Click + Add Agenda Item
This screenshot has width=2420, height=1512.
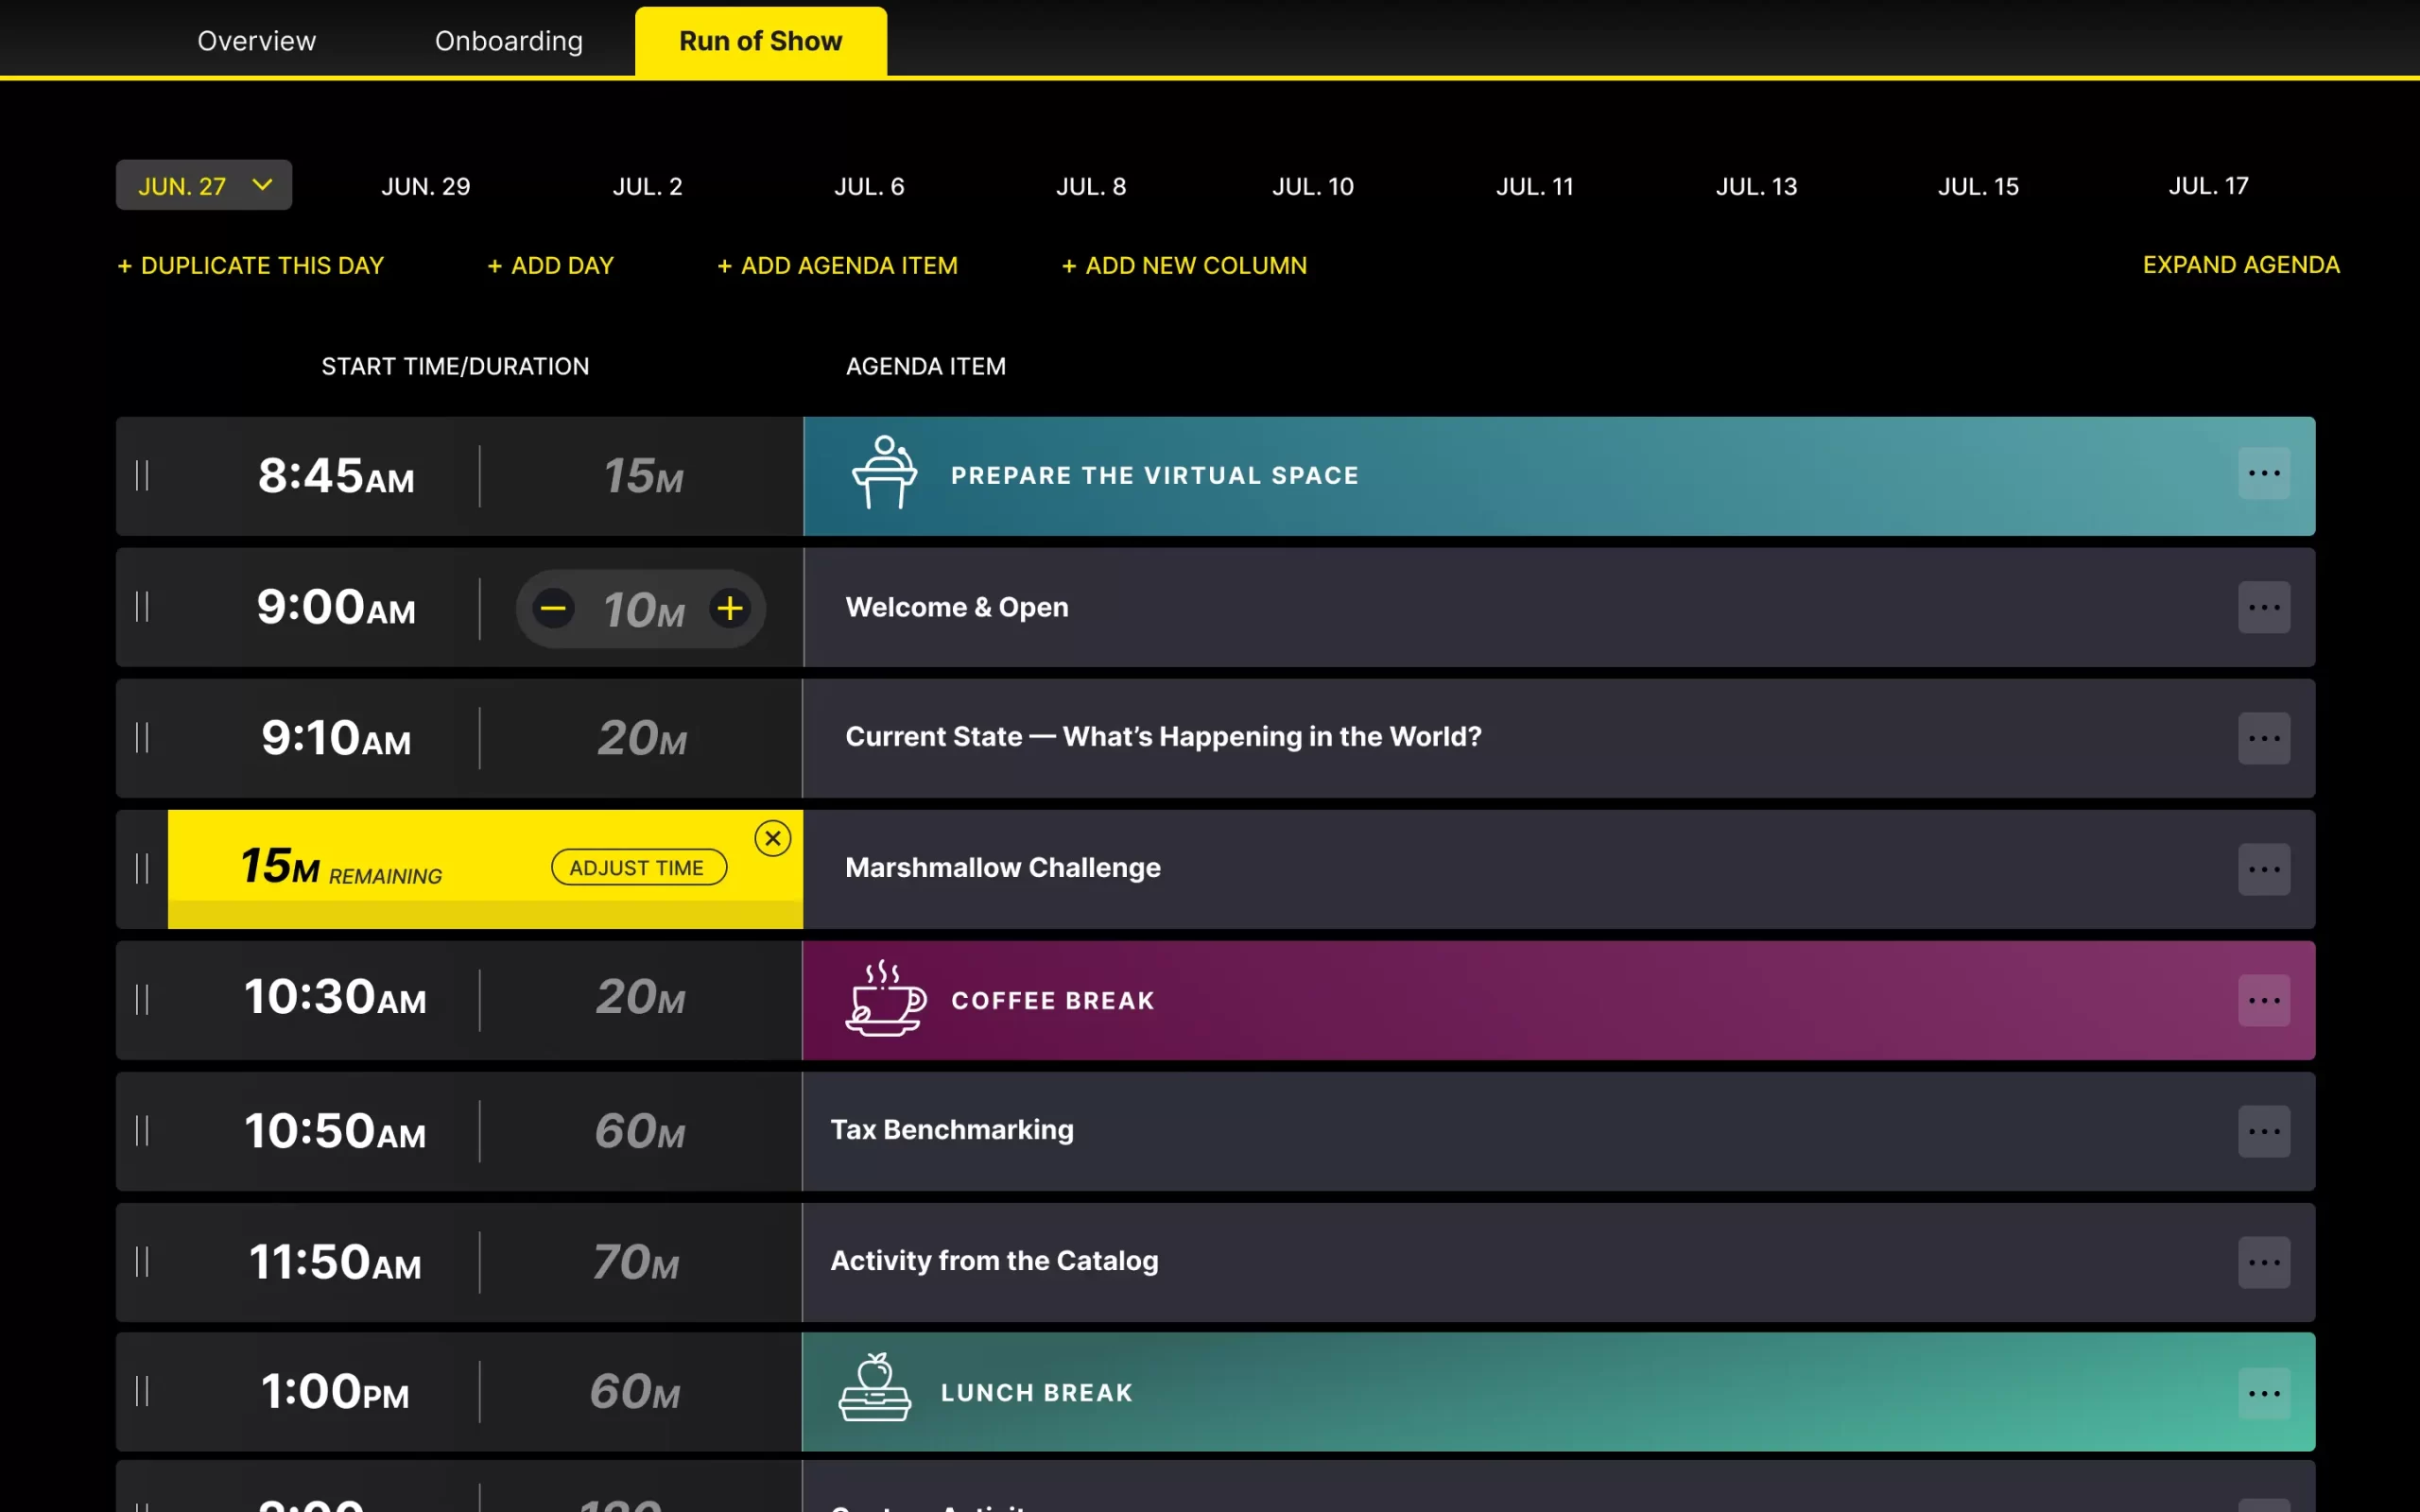tap(837, 266)
